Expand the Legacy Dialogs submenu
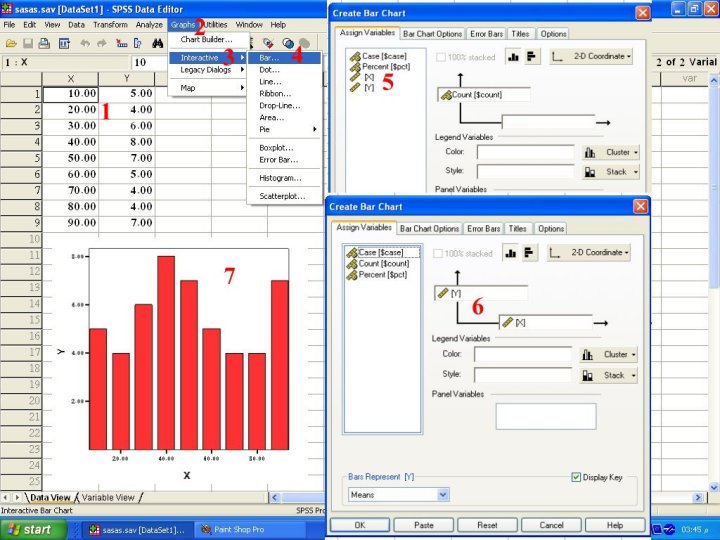Screen dimensions: 720x540 click(x=208, y=70)
